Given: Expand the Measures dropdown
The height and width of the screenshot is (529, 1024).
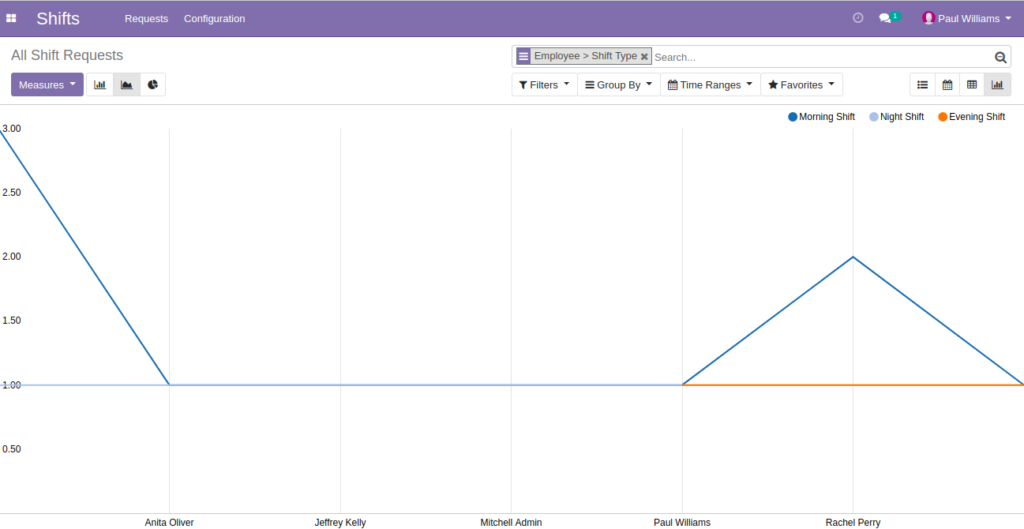Looking at the screenshot, I should 48,85.
